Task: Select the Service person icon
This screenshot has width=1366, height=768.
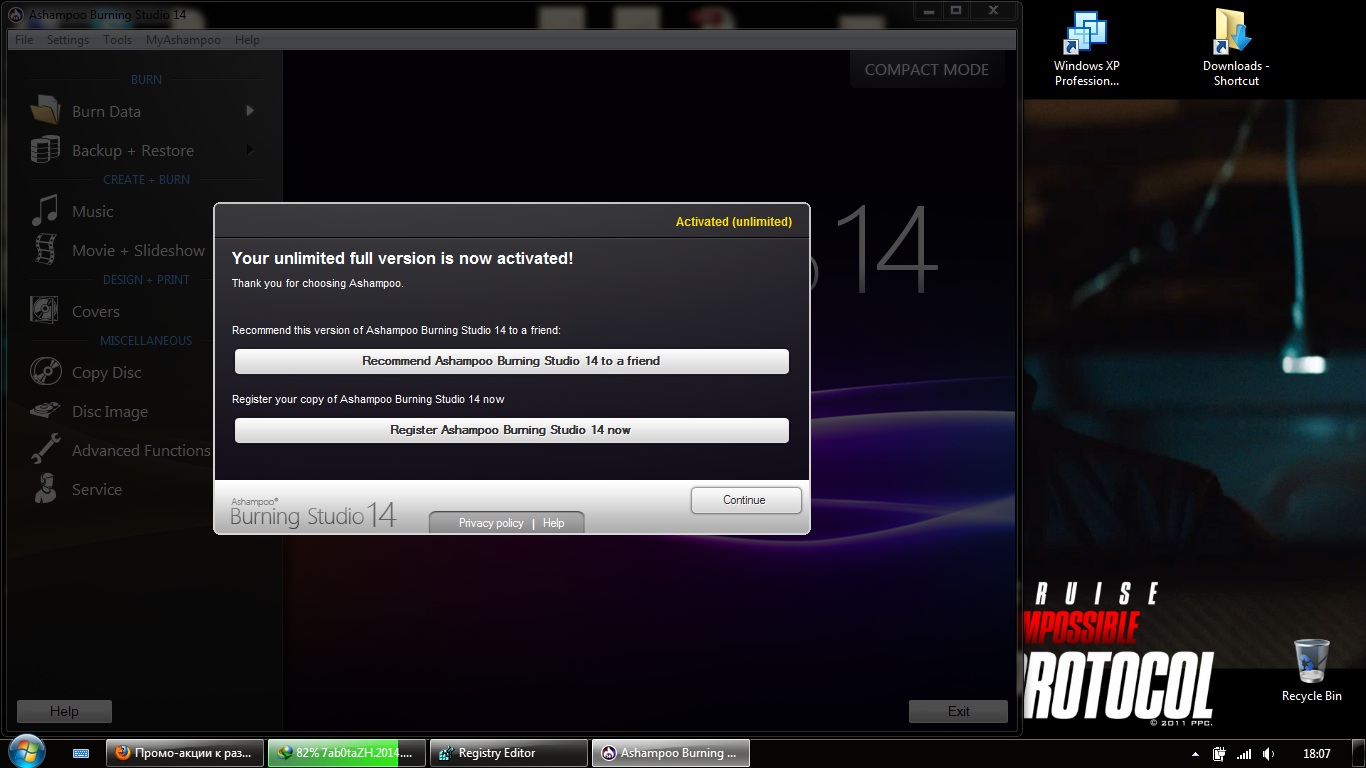Action: 45,489
